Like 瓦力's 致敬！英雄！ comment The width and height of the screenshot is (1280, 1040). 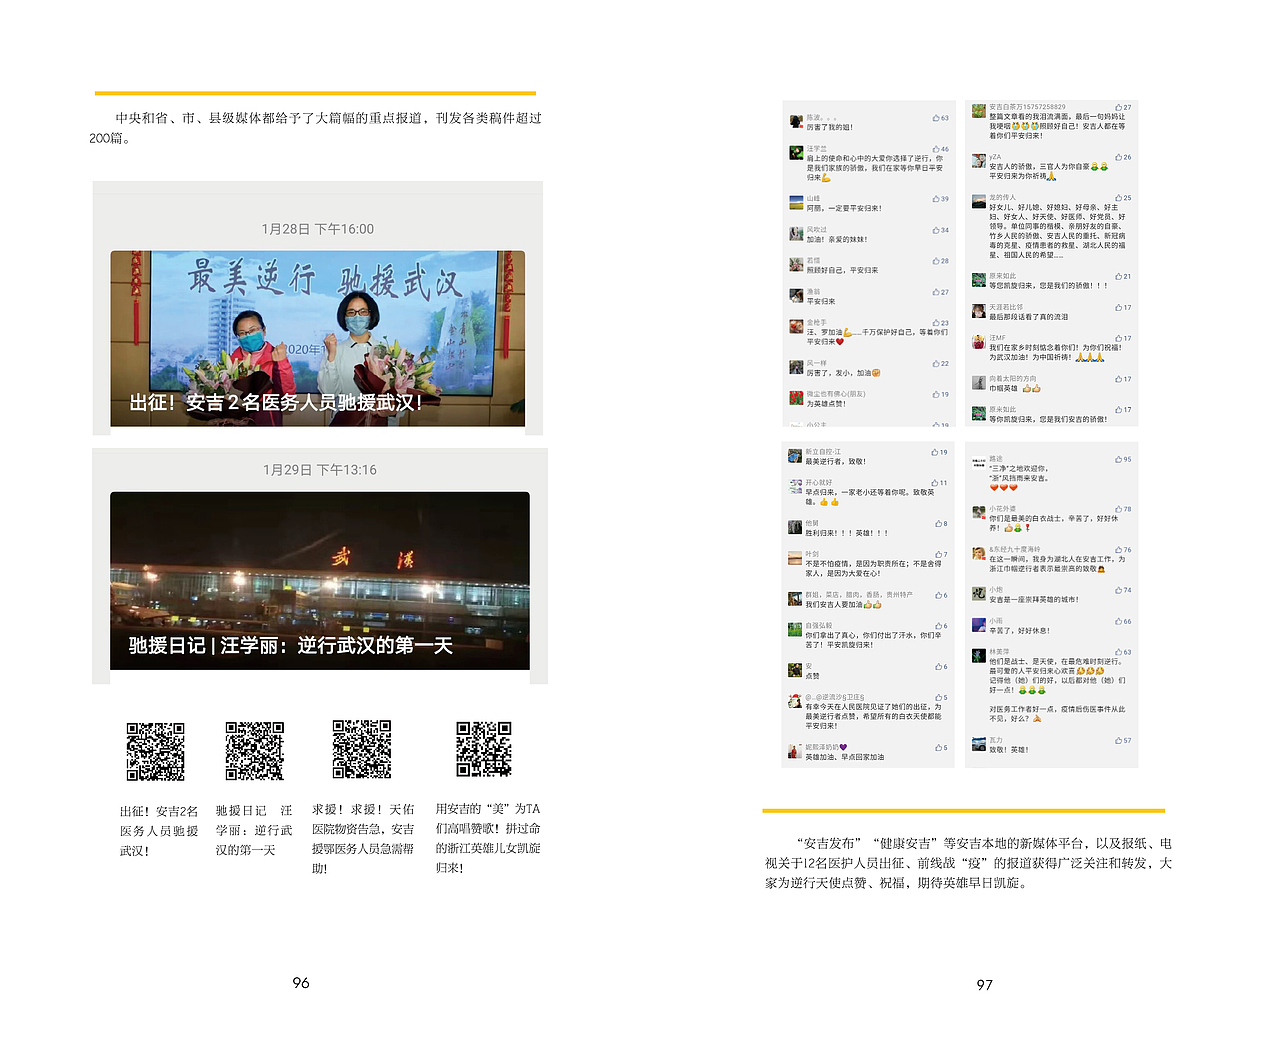pos(1118,741)
